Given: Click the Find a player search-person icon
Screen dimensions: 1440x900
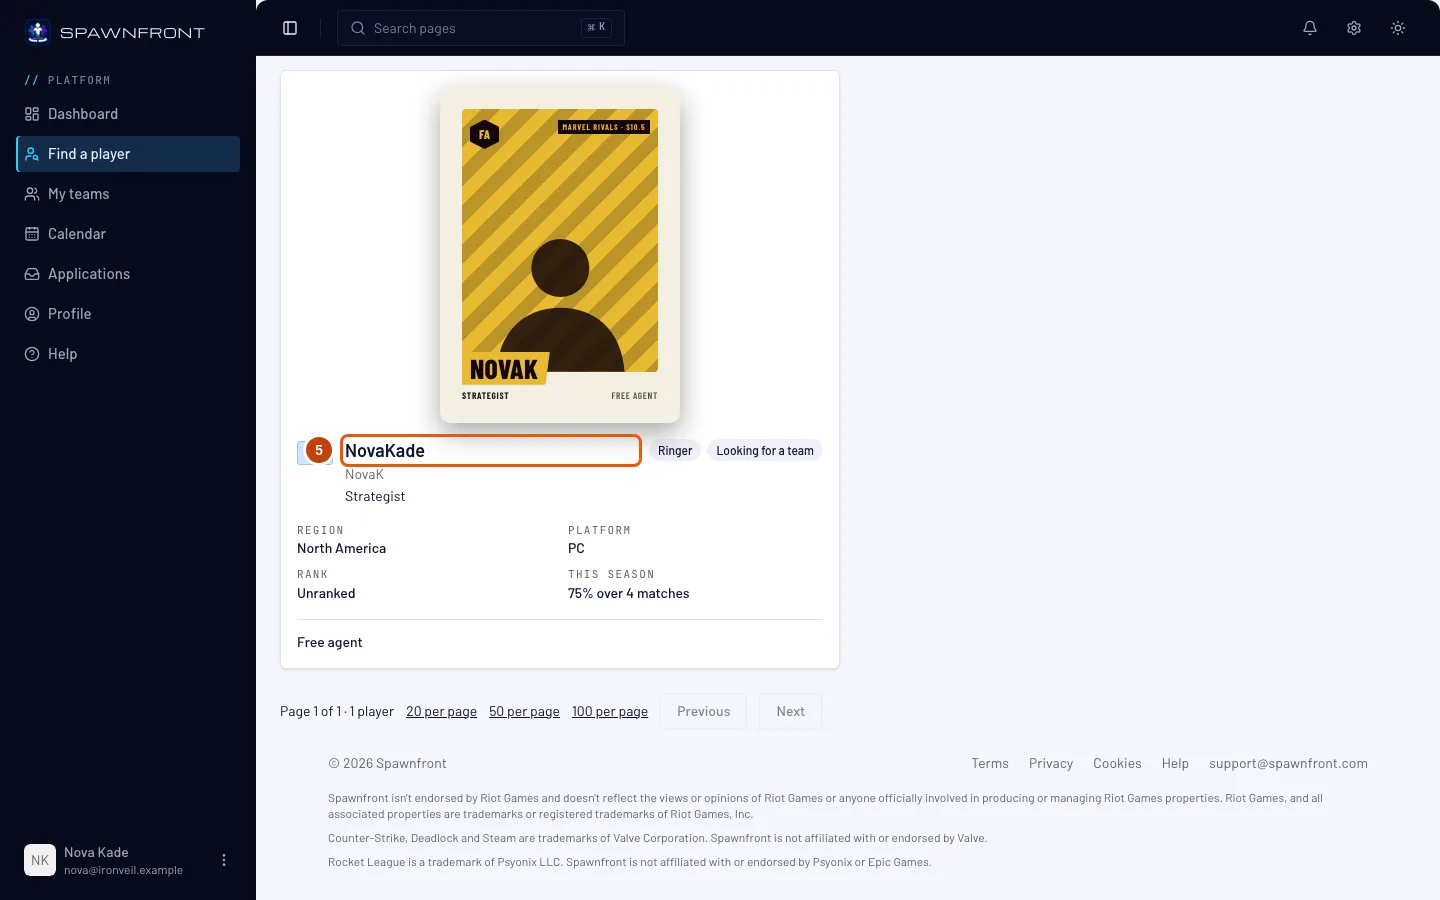Looking at the screenshot, I should 32,154.
